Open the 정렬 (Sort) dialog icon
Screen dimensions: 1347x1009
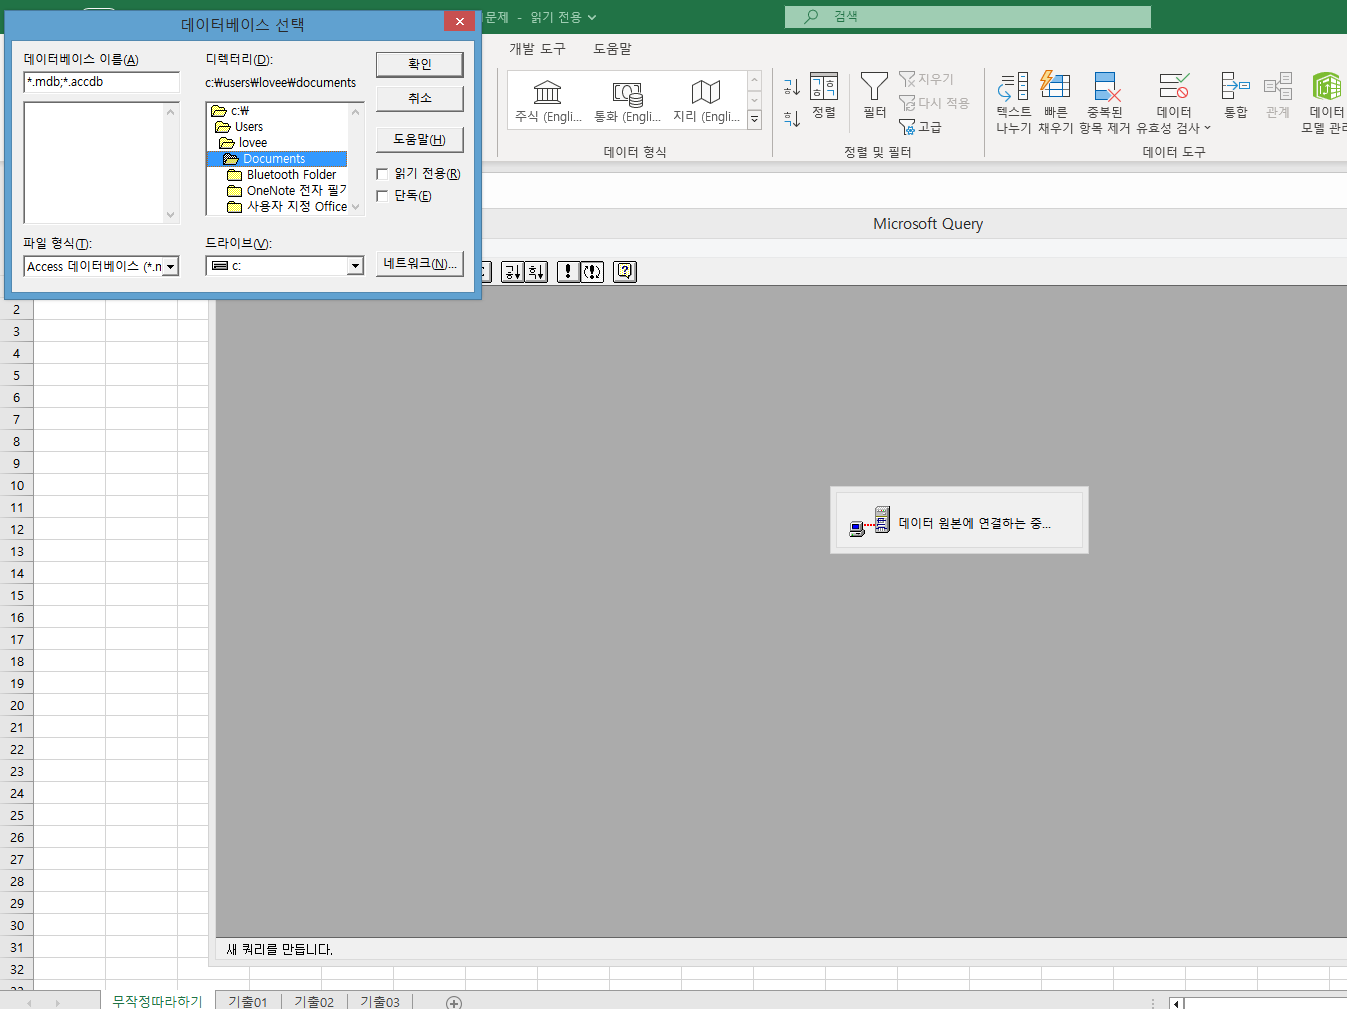click(823, 88)
